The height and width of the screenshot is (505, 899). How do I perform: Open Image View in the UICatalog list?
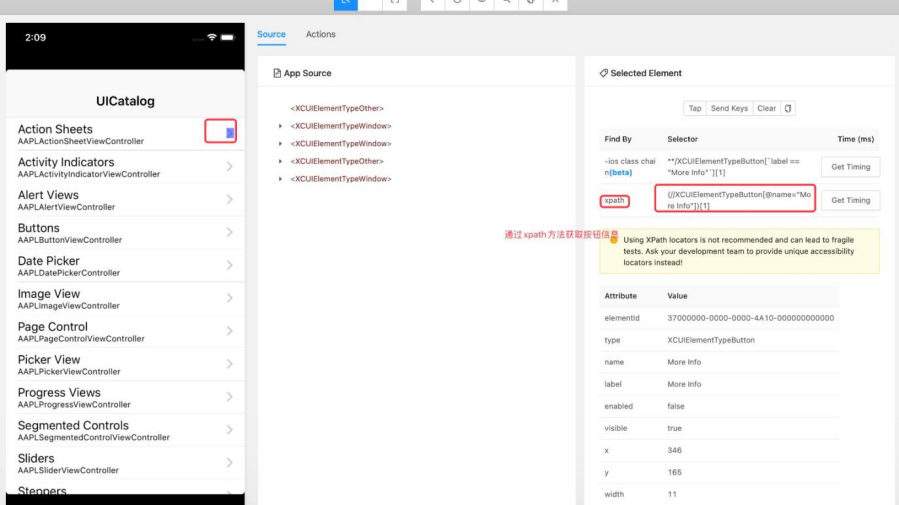(x=125, y=299)
